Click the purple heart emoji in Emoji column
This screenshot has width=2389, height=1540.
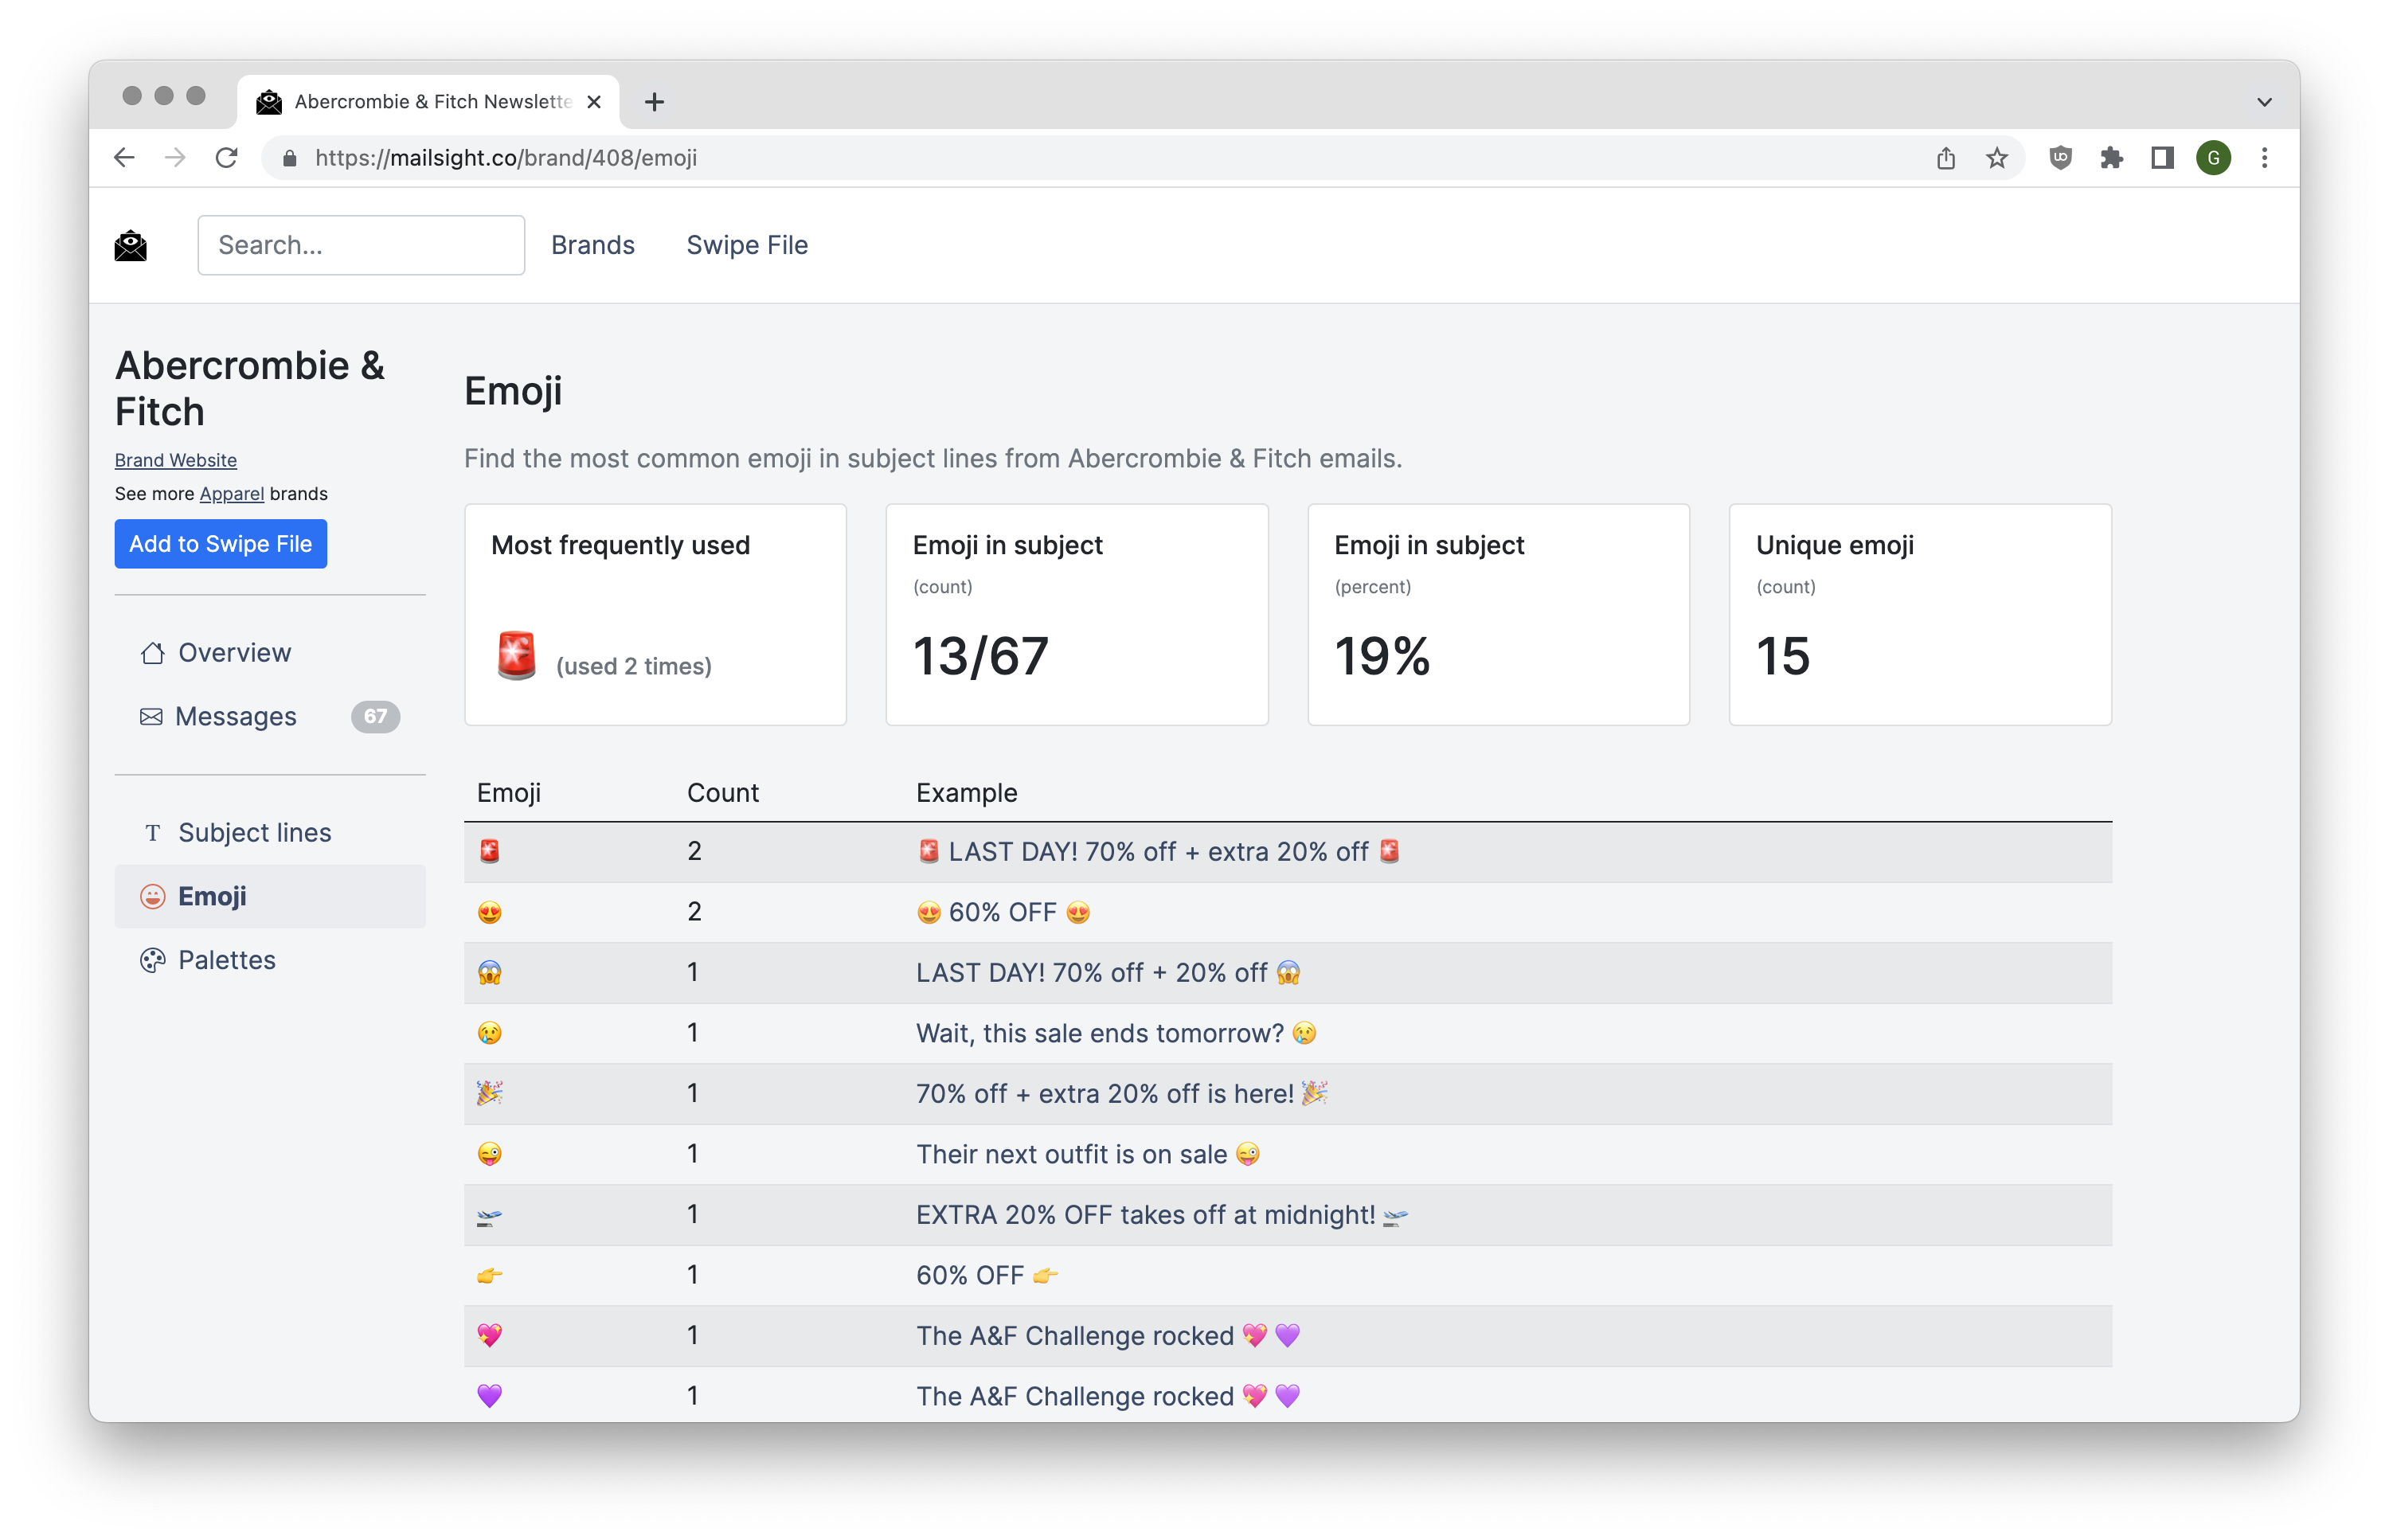pos(489,1396)
